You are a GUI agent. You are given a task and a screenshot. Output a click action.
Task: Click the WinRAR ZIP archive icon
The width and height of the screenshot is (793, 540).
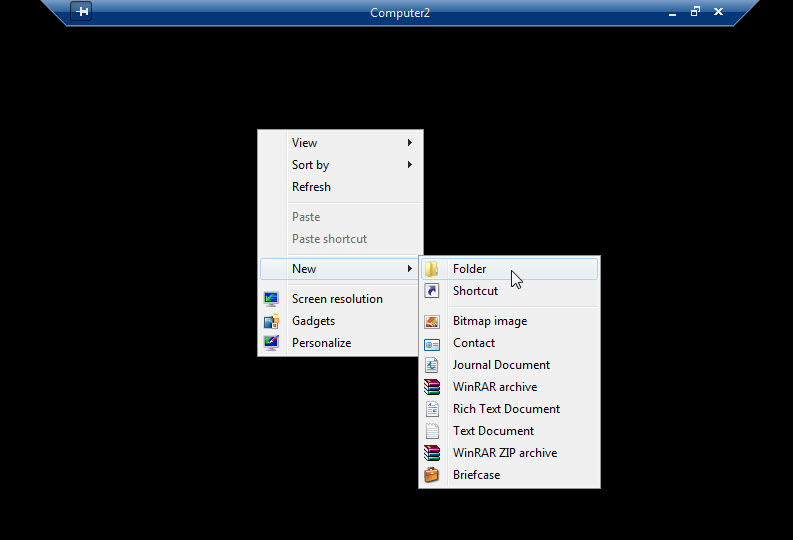point(431,453)
